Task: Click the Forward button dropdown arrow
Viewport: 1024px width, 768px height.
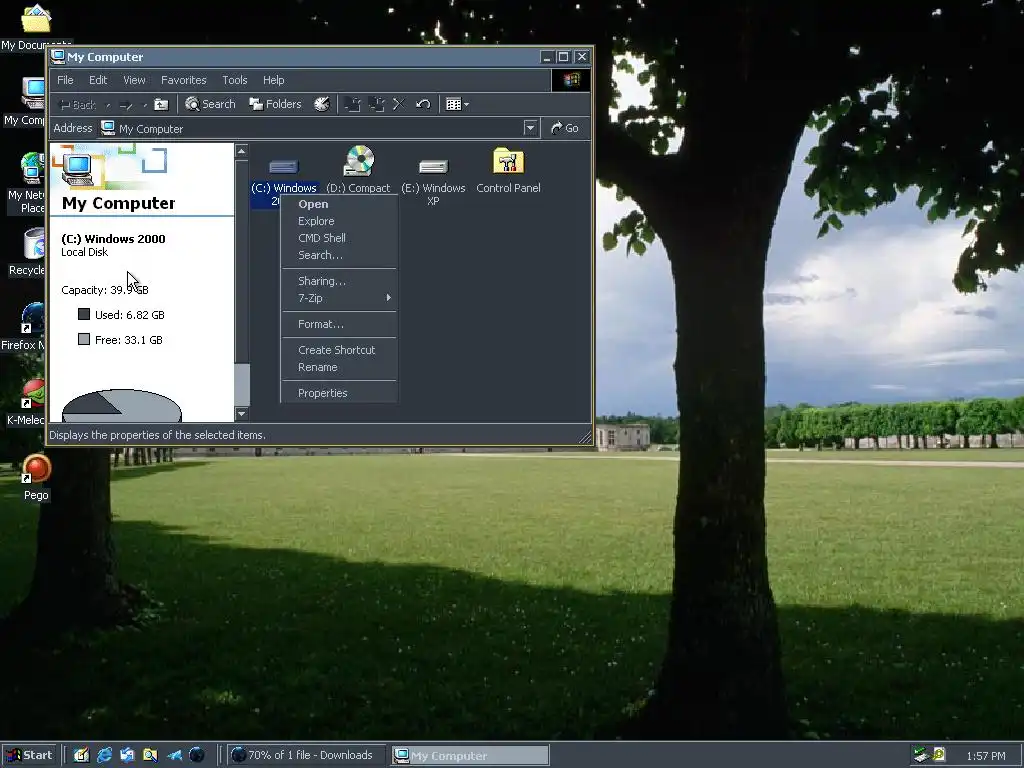Action: coord(144,105)
